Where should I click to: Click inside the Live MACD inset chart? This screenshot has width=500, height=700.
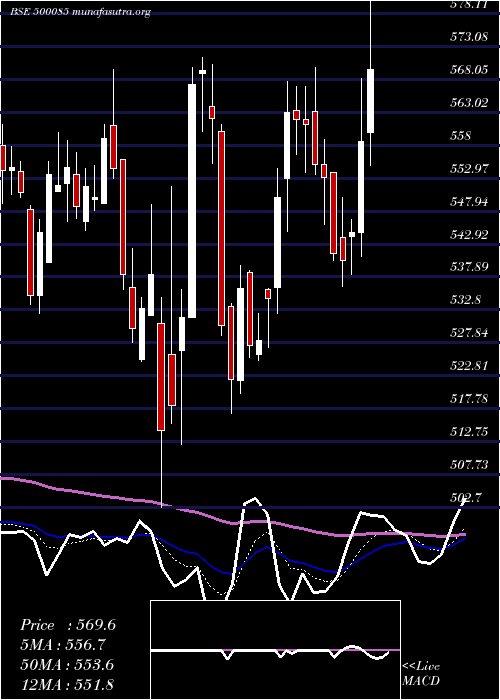coord(275,650)
